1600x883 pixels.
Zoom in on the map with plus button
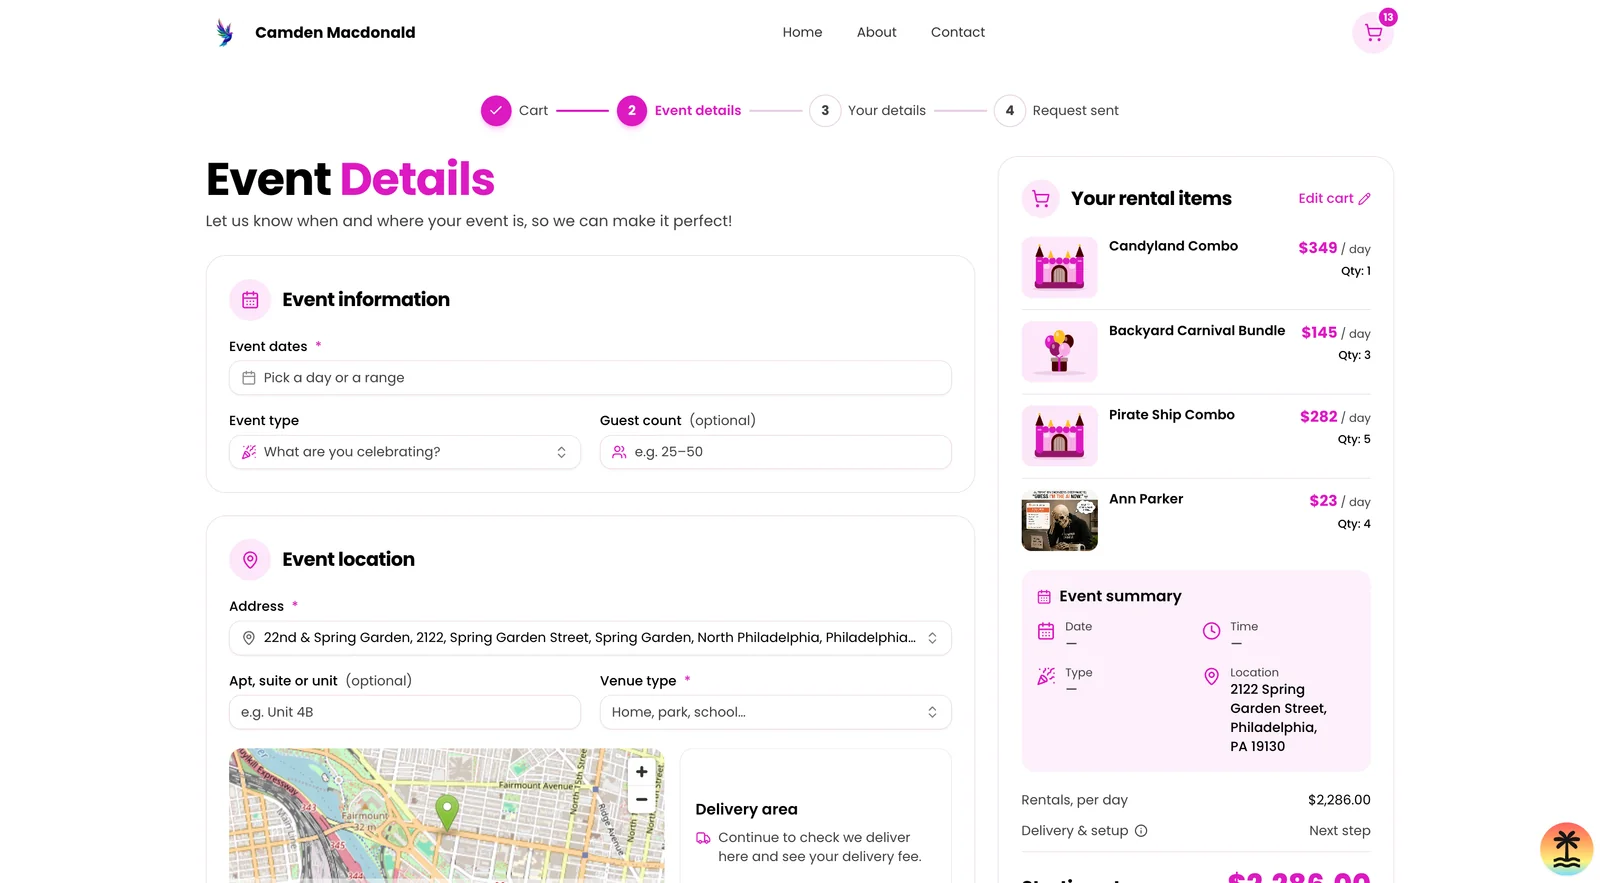point(642,772)
